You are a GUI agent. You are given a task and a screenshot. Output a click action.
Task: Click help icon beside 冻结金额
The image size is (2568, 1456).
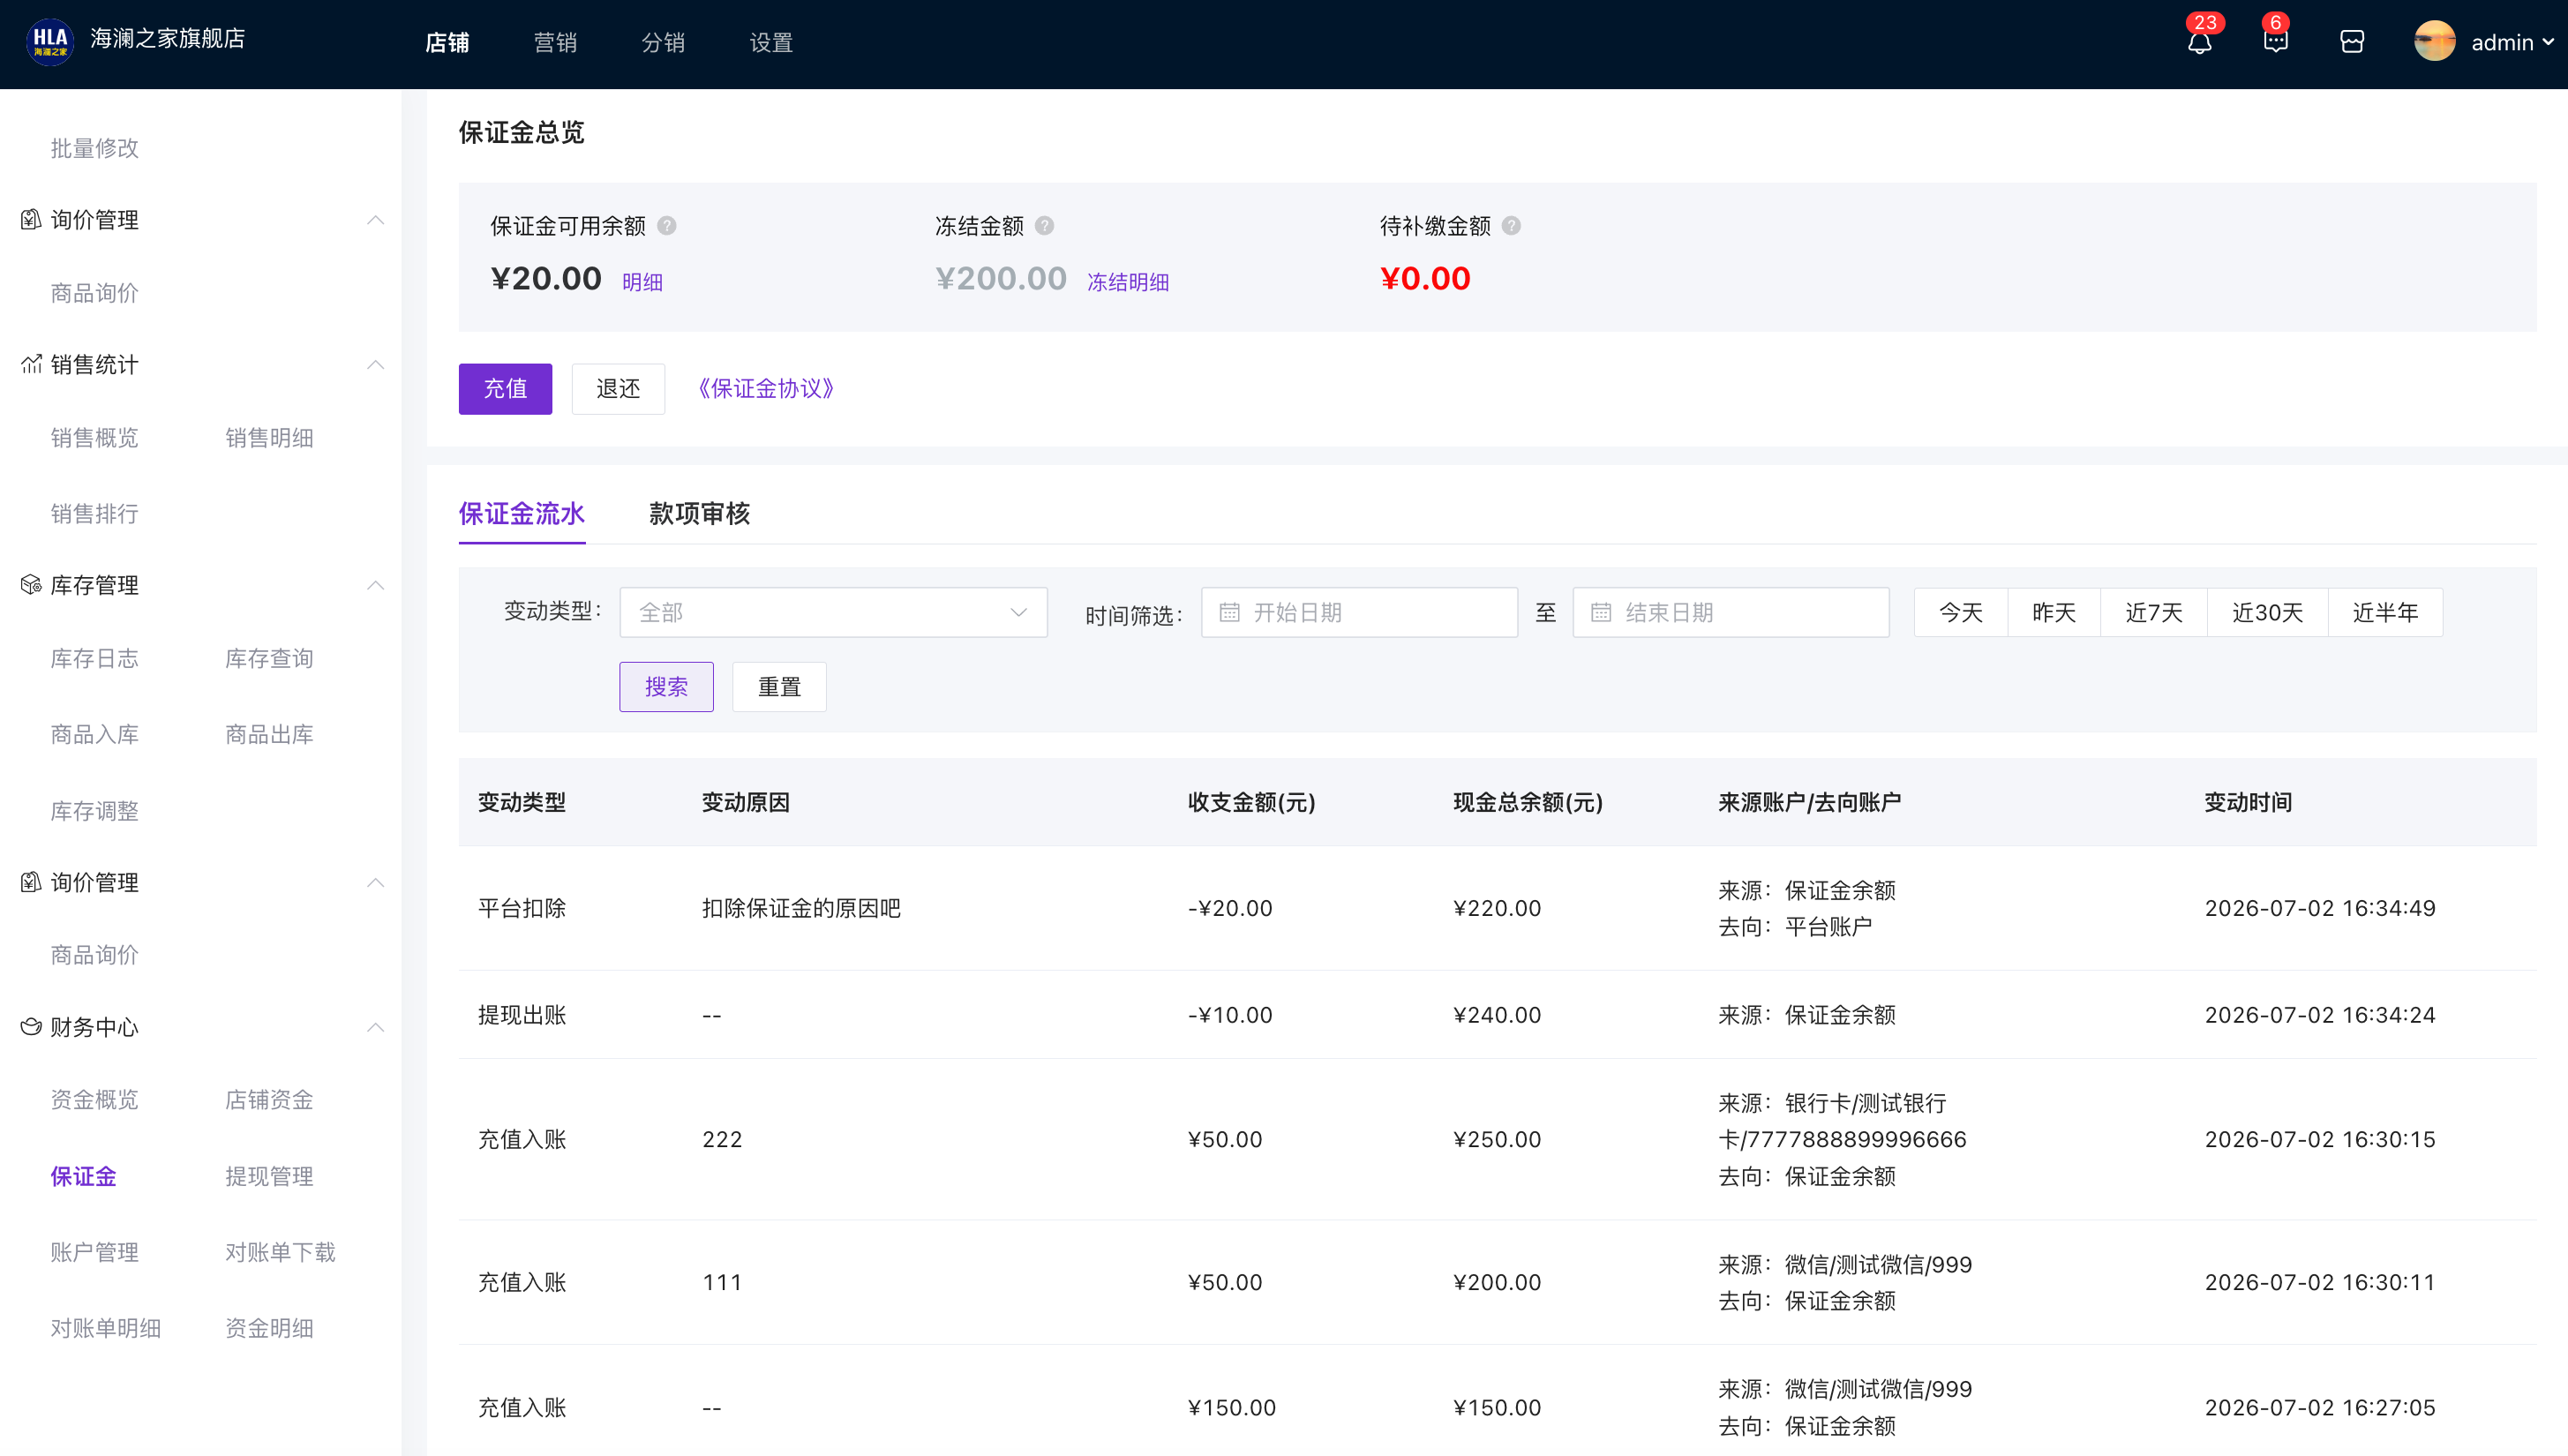[1044, 226]
